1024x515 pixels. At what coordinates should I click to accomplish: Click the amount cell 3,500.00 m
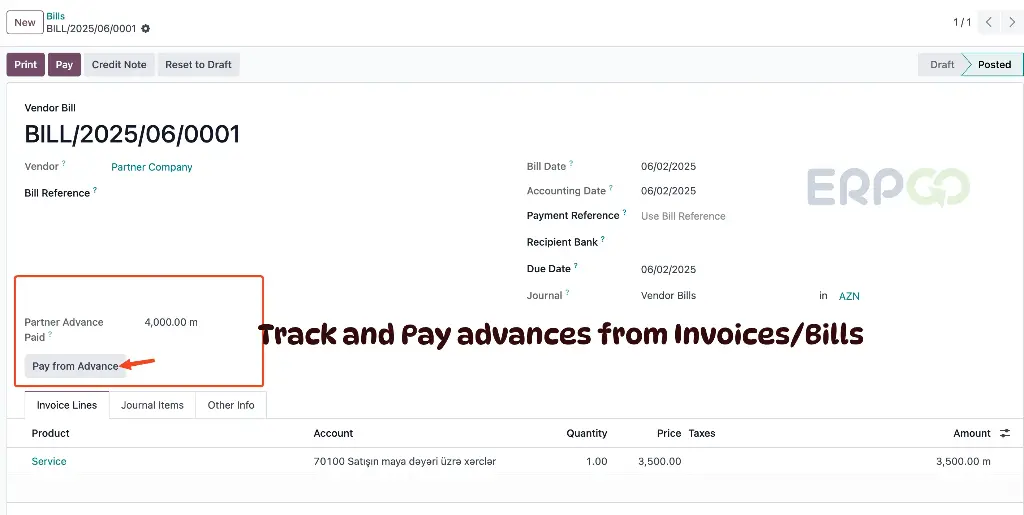(x=963, y=461)
